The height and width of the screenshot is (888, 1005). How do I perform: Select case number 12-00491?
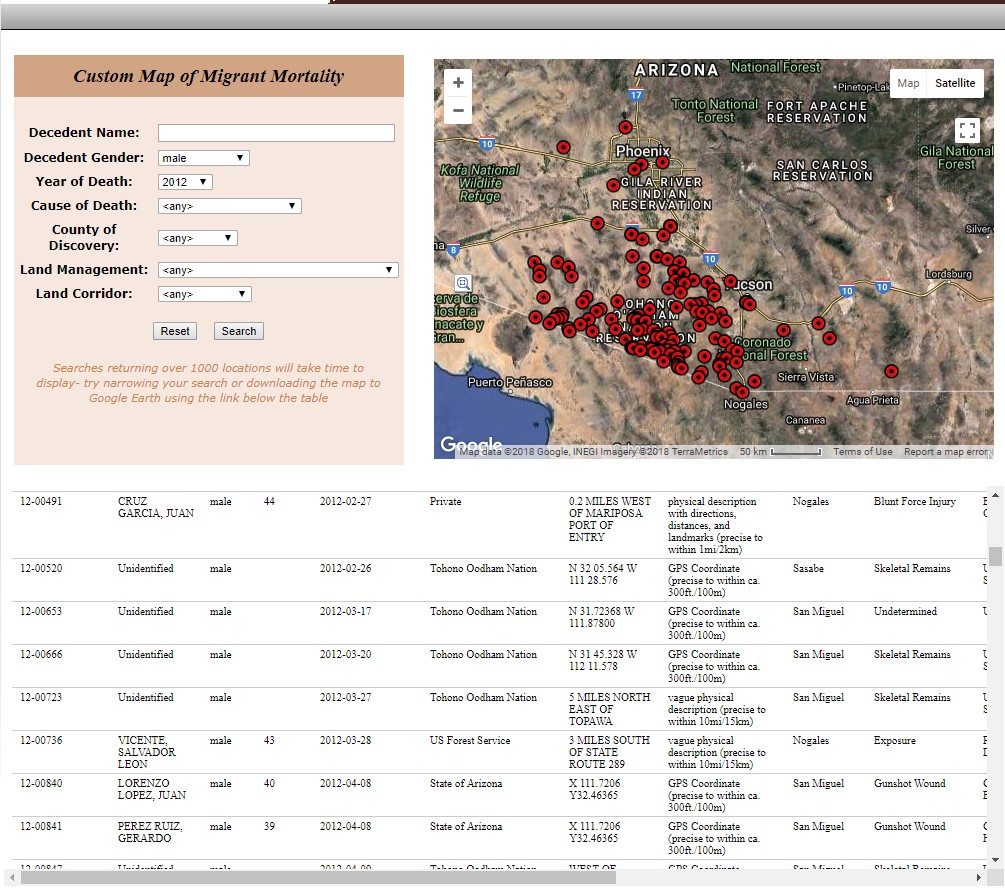coord(41,501)
